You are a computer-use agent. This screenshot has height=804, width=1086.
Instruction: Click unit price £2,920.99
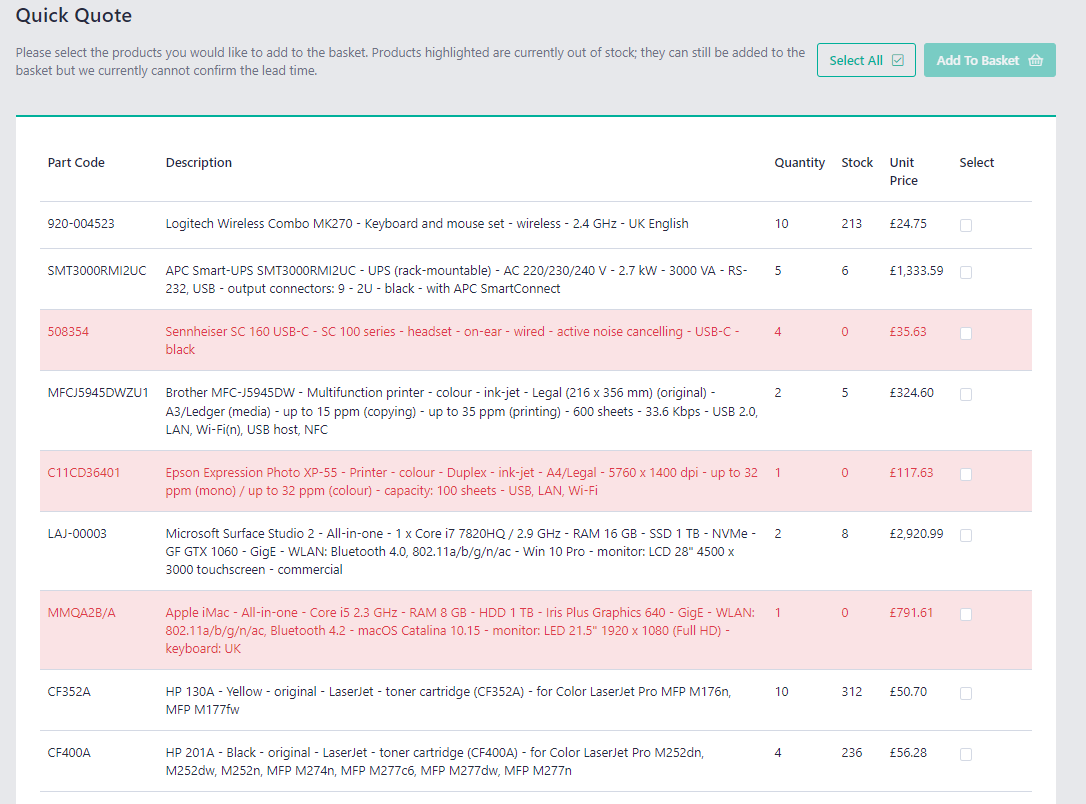(916, 534)
